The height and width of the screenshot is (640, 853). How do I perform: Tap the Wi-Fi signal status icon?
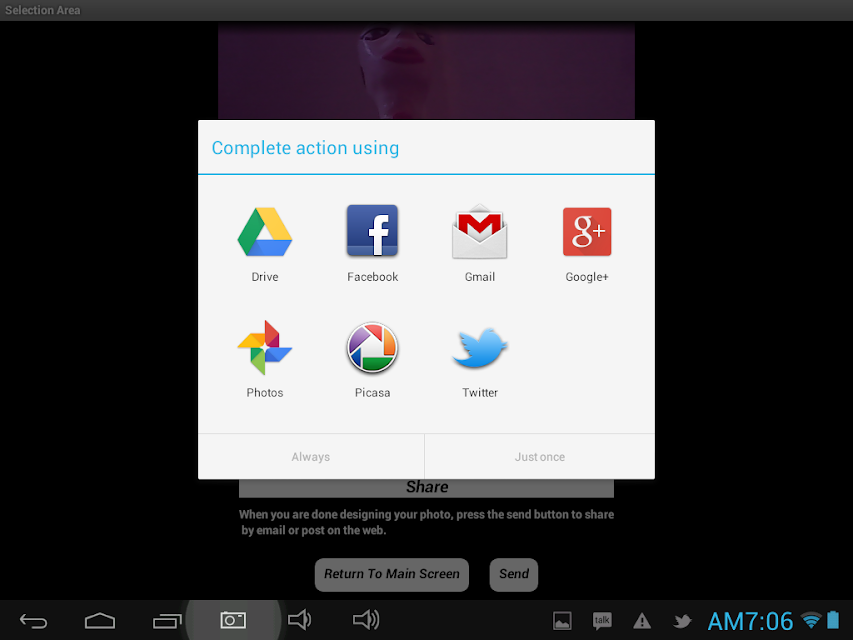pyautogui.click(x=812, y=620)
